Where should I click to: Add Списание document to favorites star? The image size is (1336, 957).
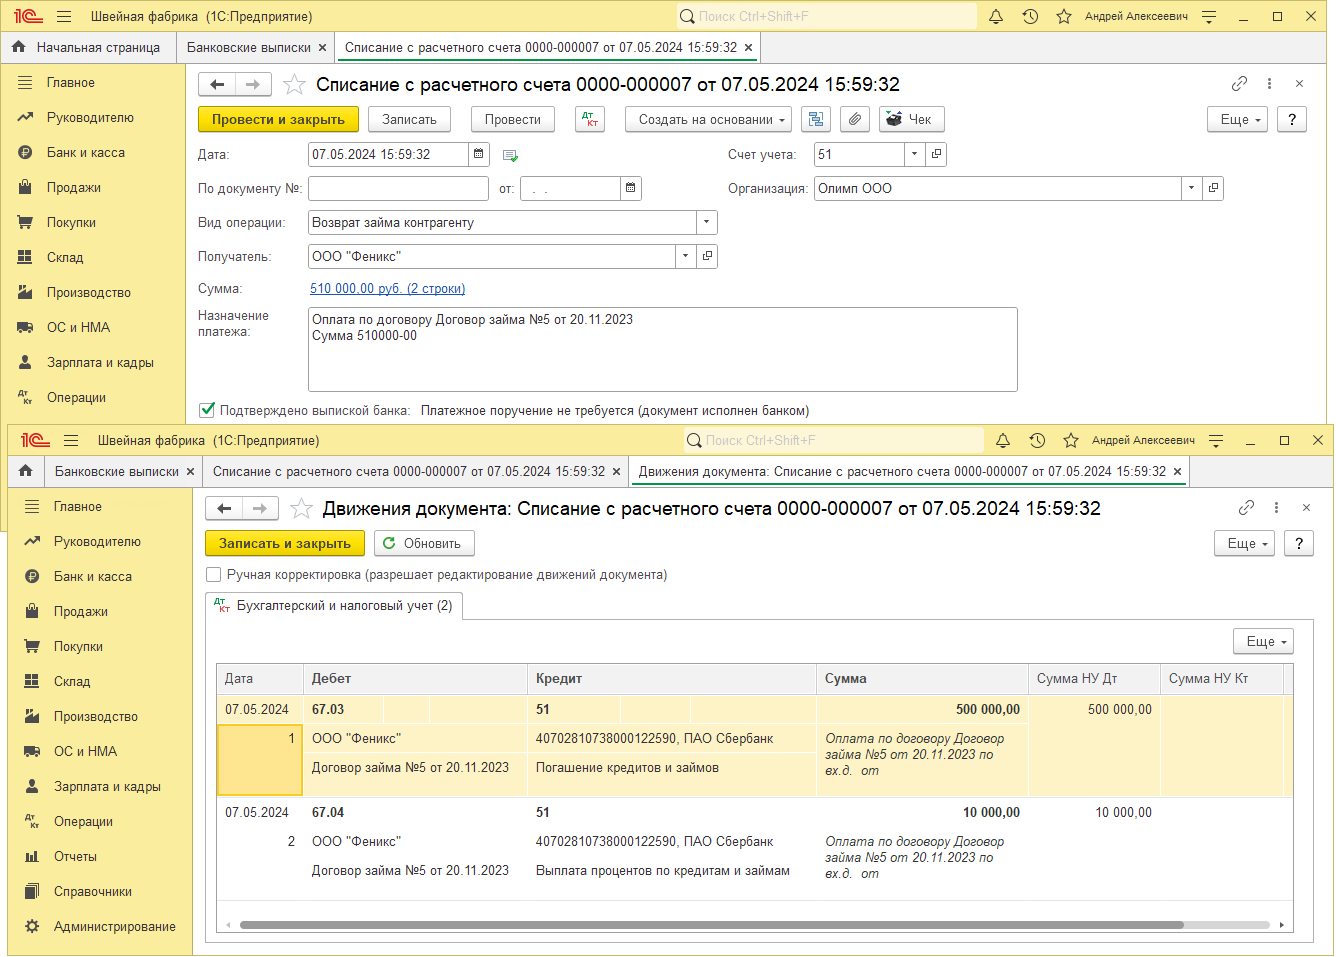pos(294,84)
